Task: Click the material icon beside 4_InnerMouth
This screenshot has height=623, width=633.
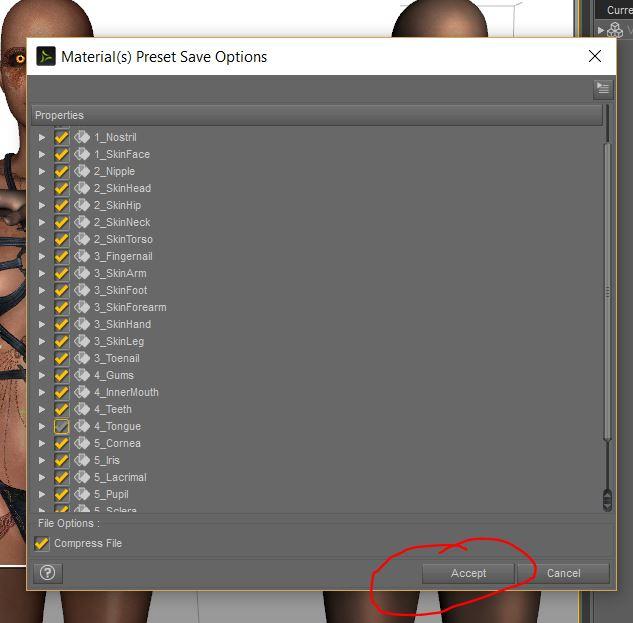Action: (x=82, y=392)
